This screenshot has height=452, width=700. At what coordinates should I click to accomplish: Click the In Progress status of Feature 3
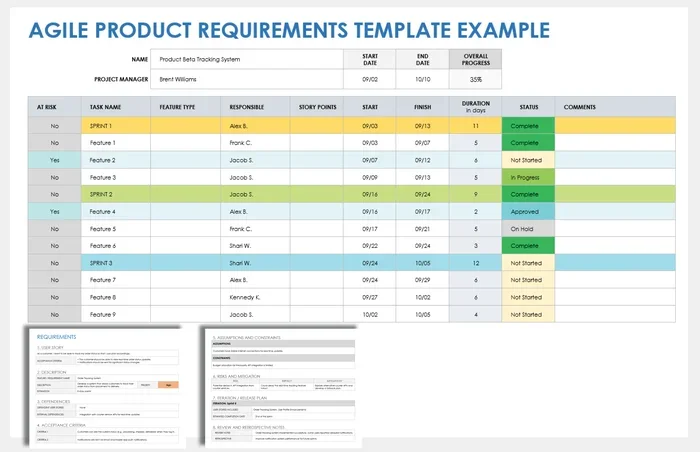tap(528, 177)
